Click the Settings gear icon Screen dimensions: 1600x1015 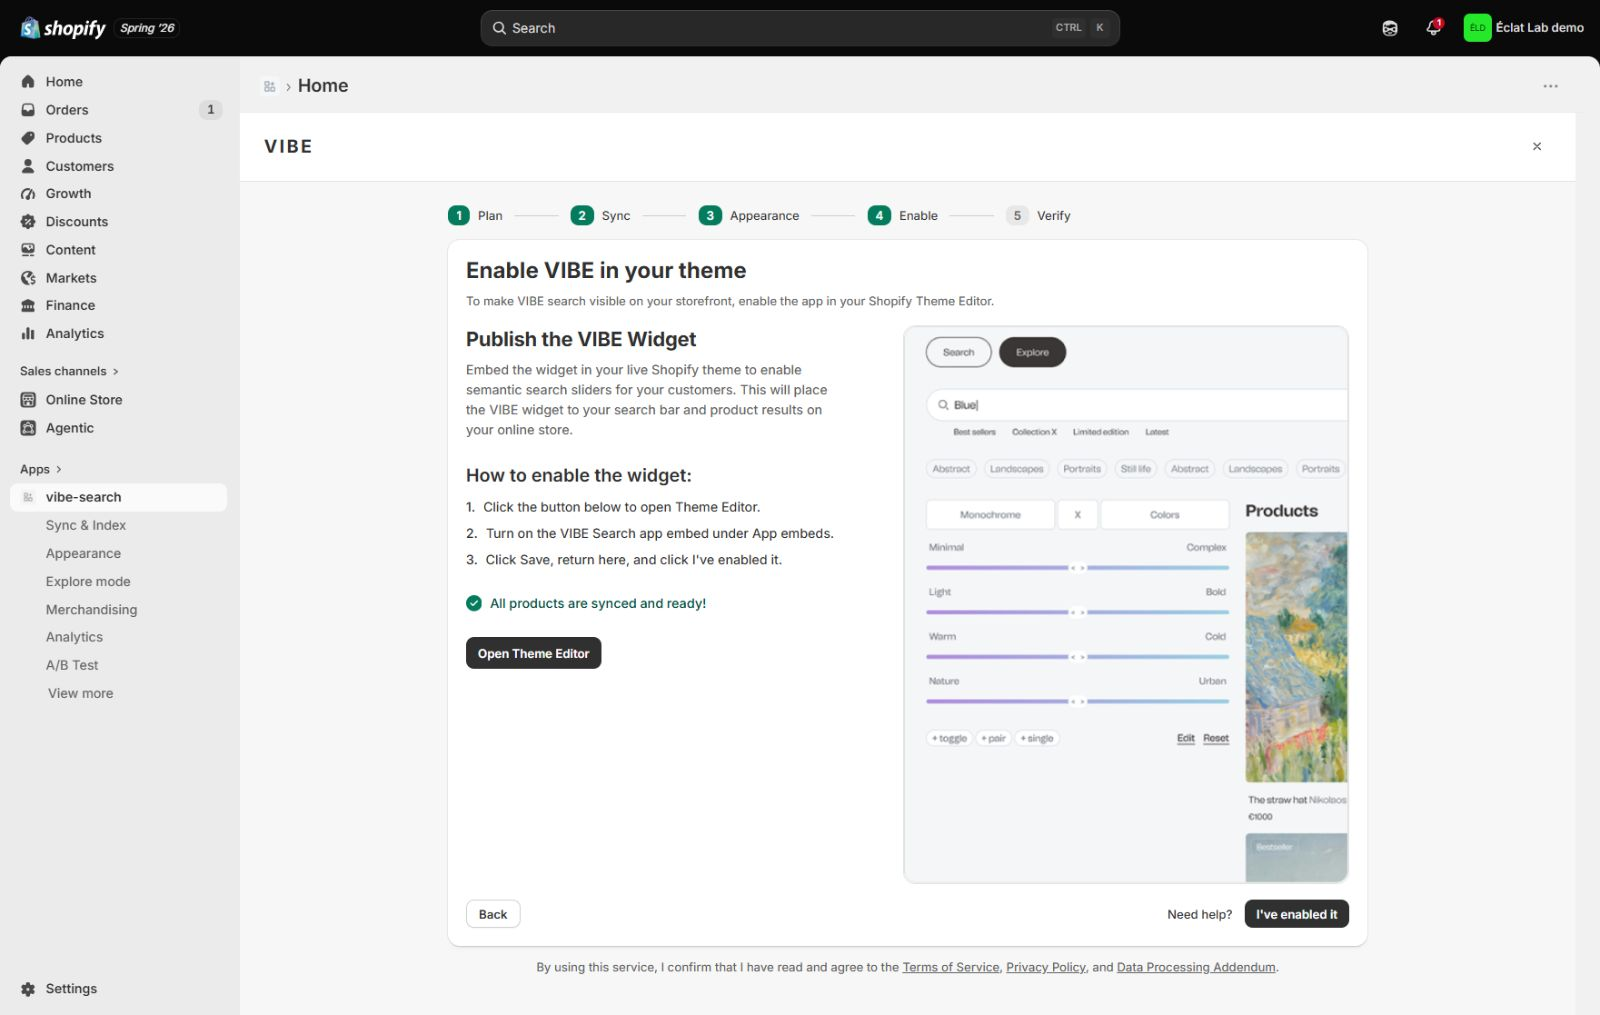point(28,989)
